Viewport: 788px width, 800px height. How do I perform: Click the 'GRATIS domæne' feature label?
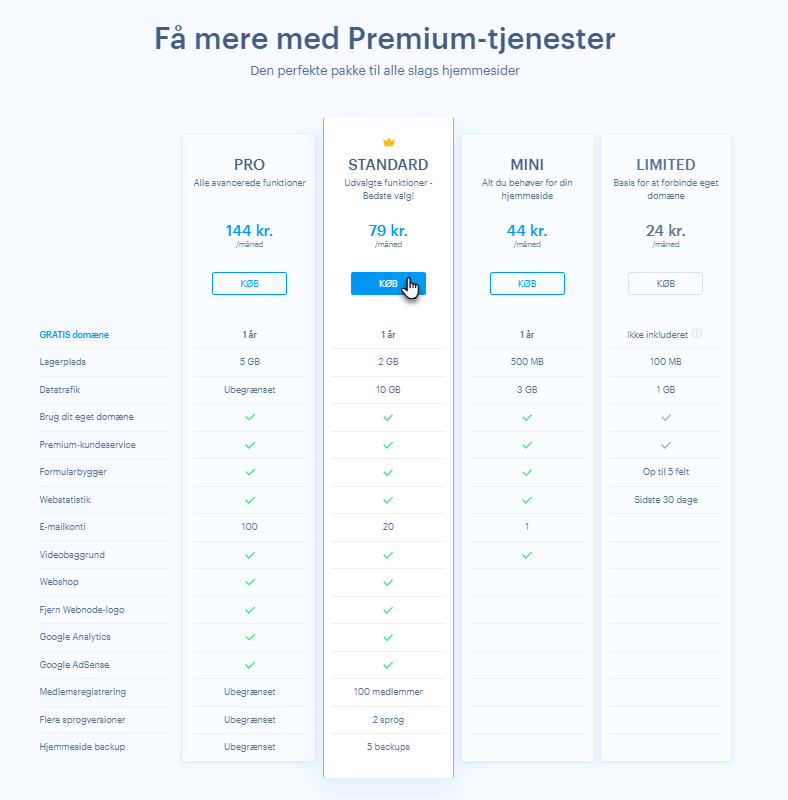pyautogui.click(x=75, y=334)
